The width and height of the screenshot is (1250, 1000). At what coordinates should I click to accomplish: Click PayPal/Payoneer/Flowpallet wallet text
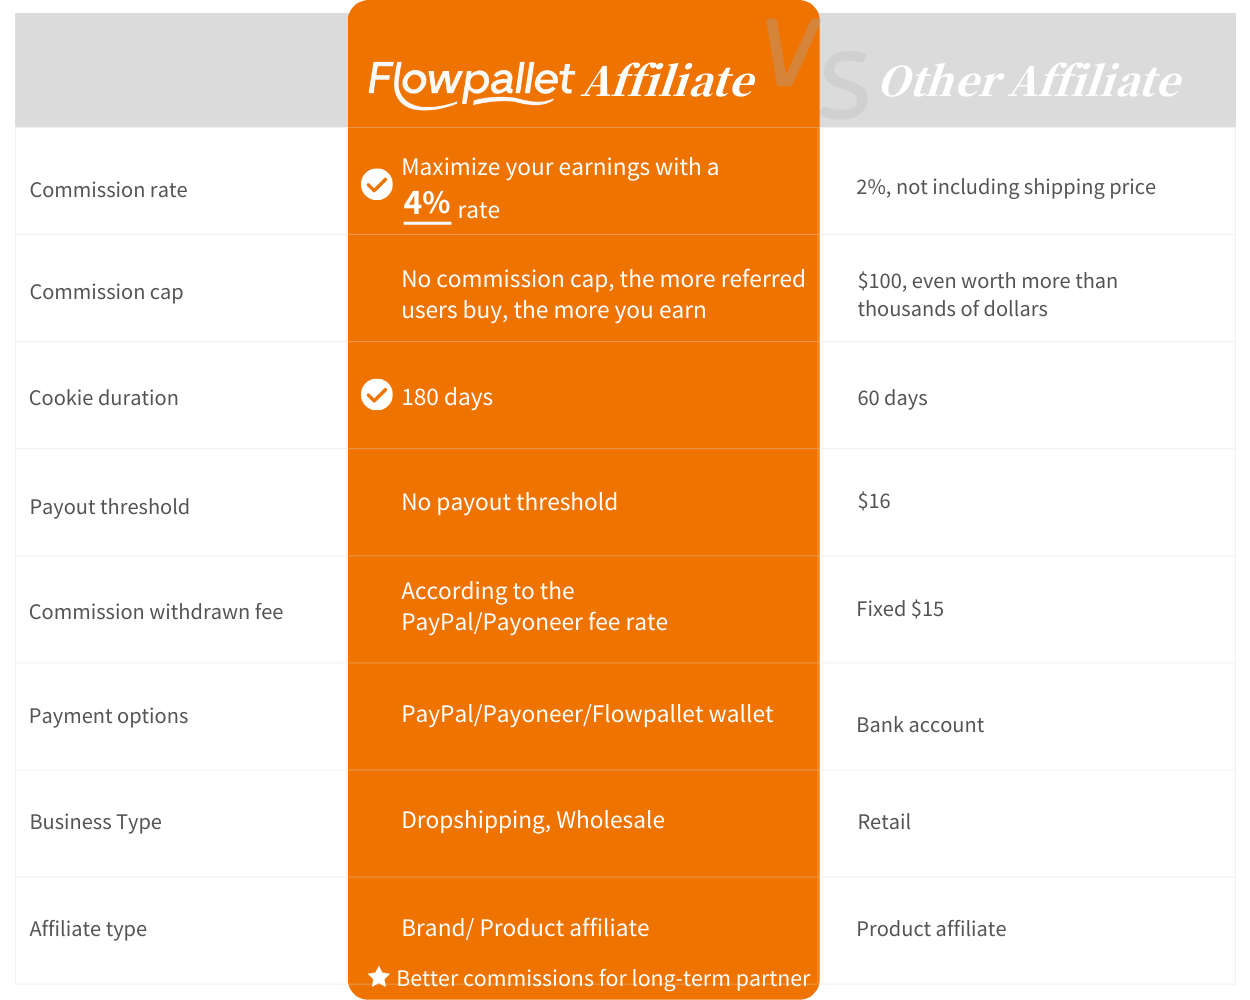[x=587, y=714]
